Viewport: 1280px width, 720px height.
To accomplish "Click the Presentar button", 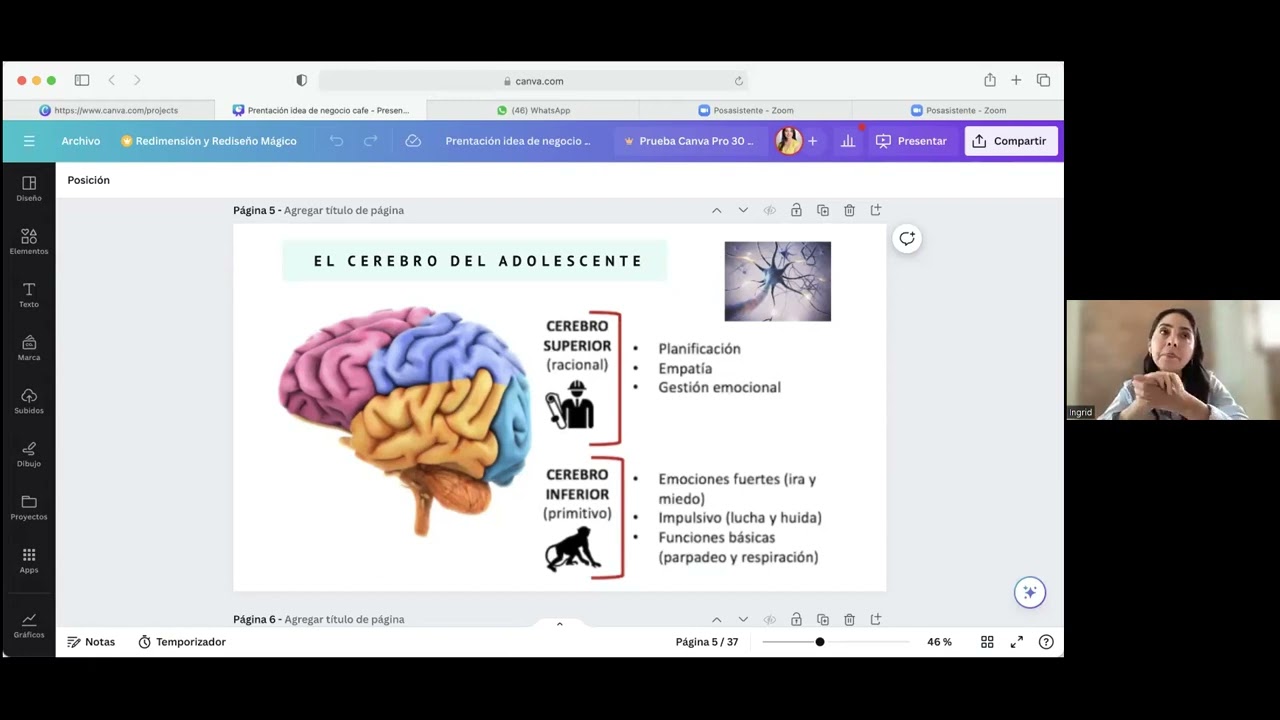I will 911,141.
